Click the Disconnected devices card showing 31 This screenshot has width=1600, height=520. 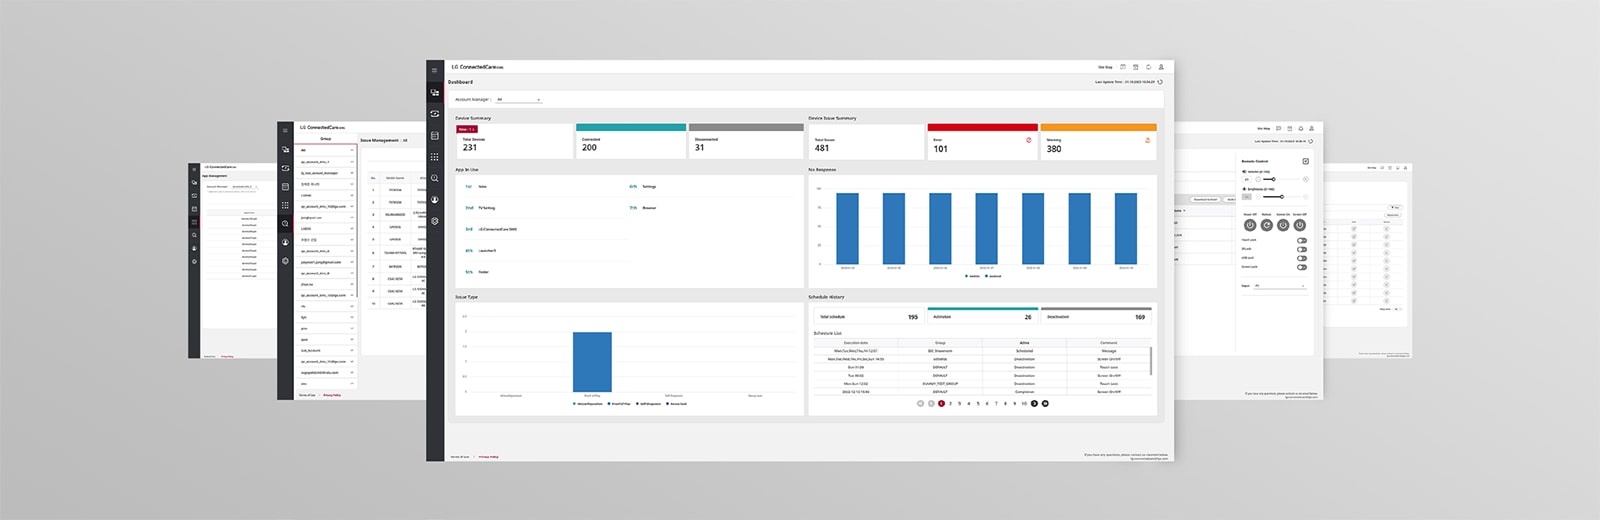(x=747, y=141)
